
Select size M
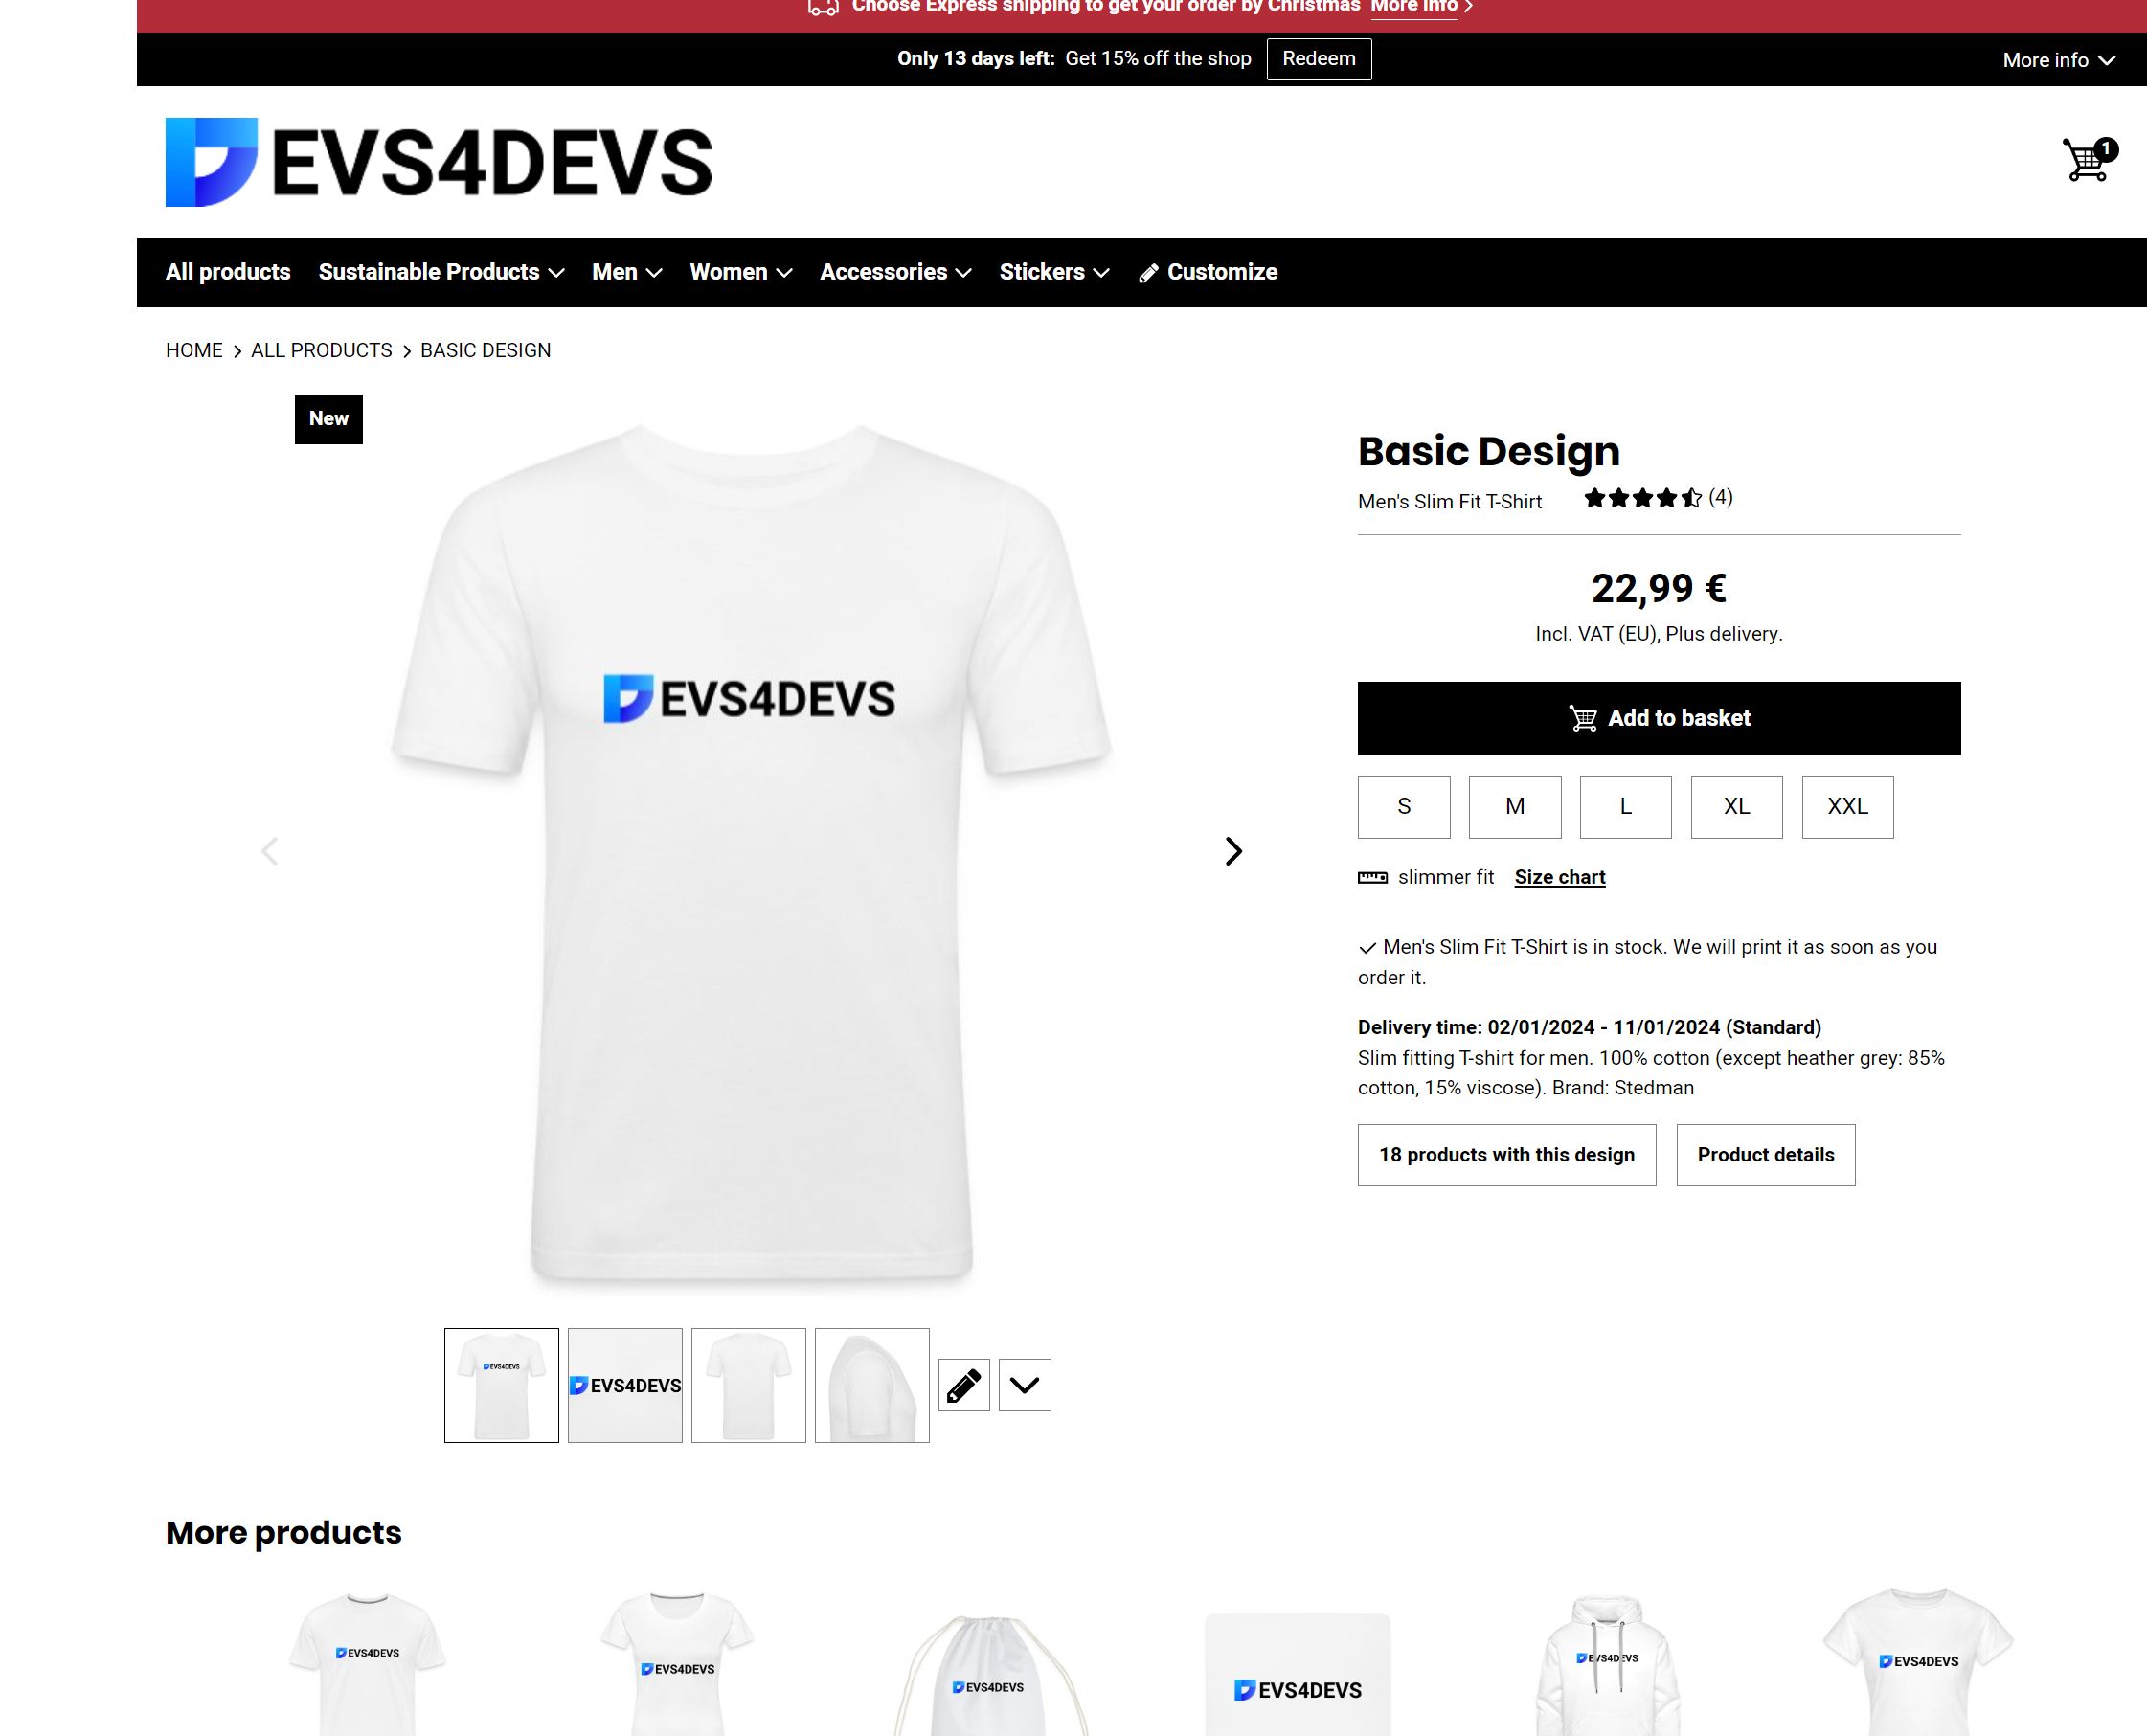tap(1515, 807)
